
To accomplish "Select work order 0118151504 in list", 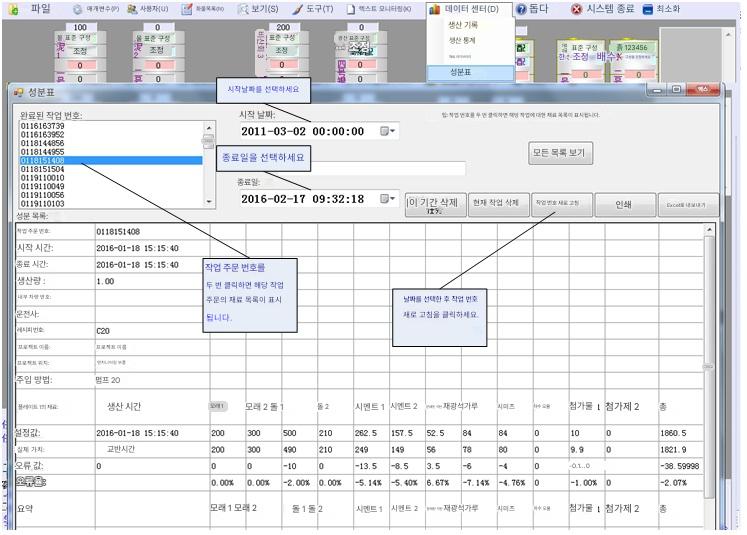I will tap(43, 170).
